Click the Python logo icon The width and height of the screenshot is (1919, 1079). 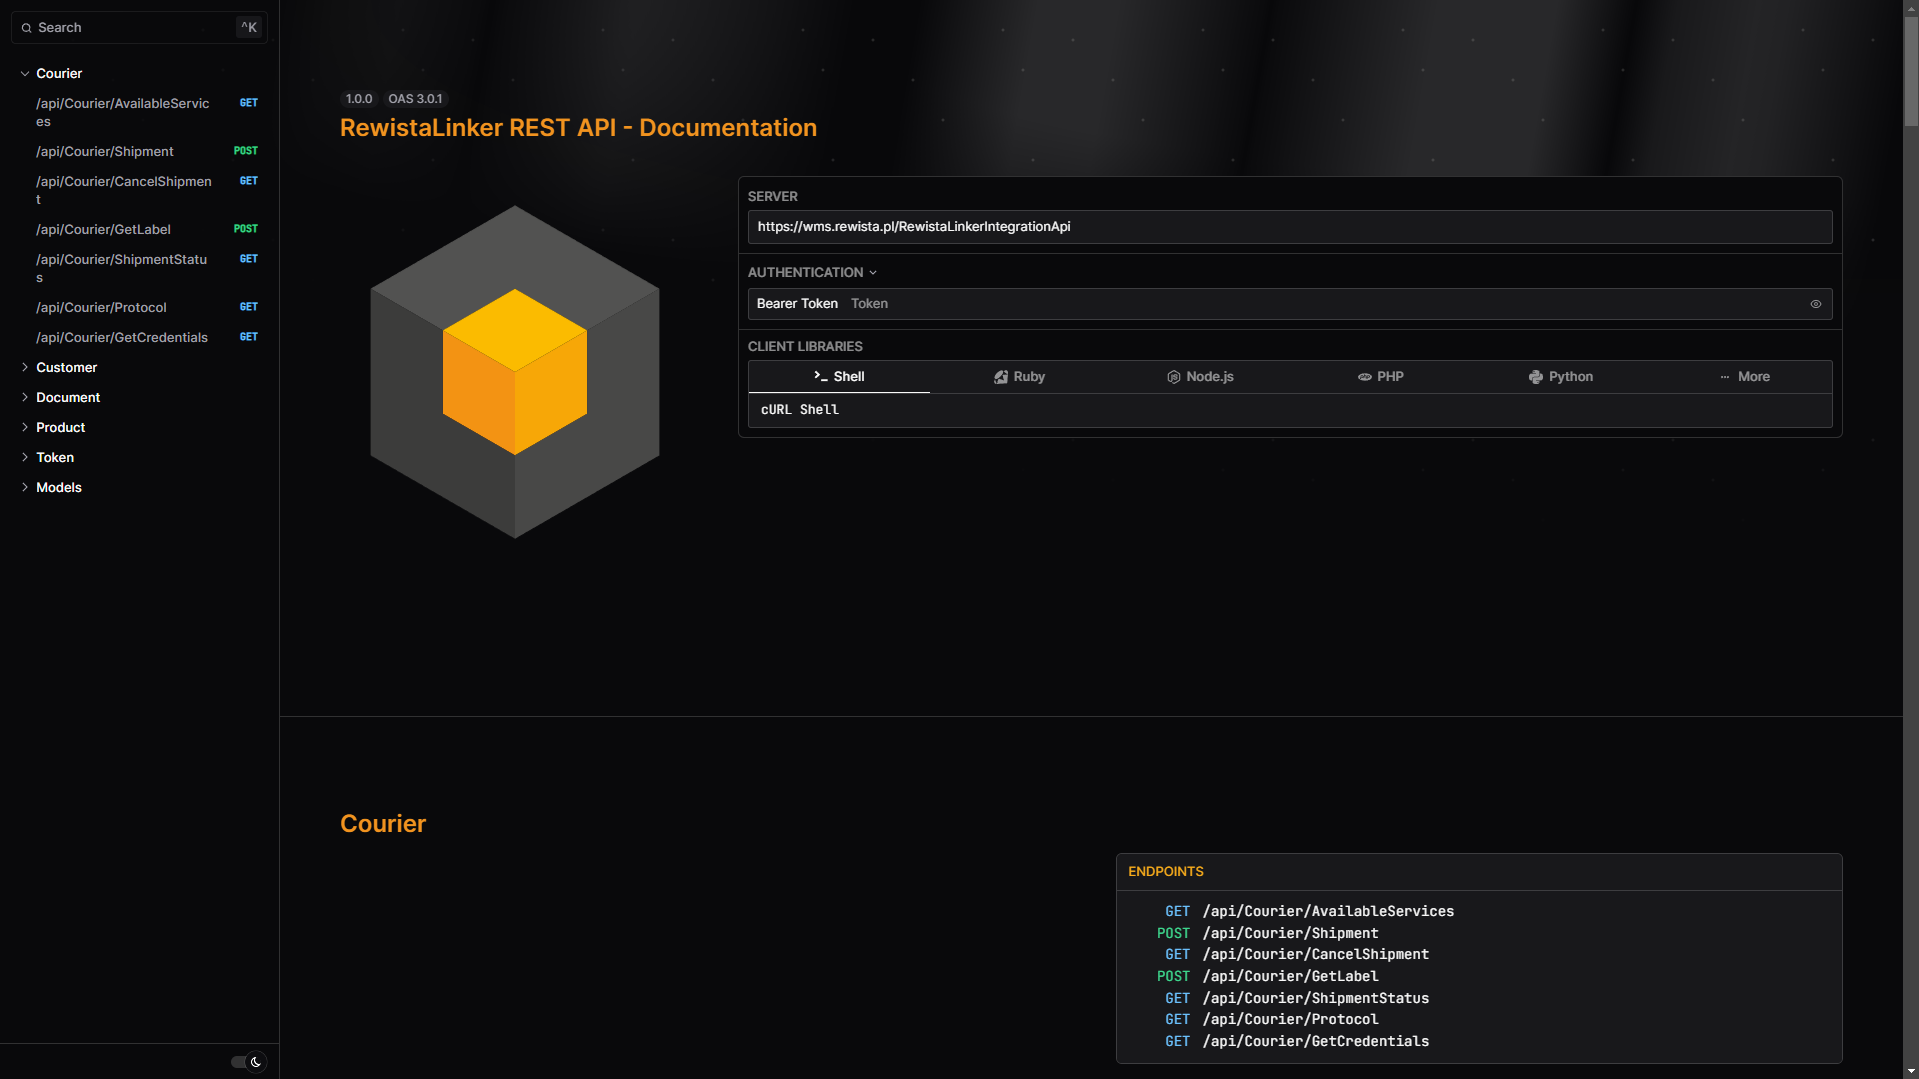[x=1536, y=377]
